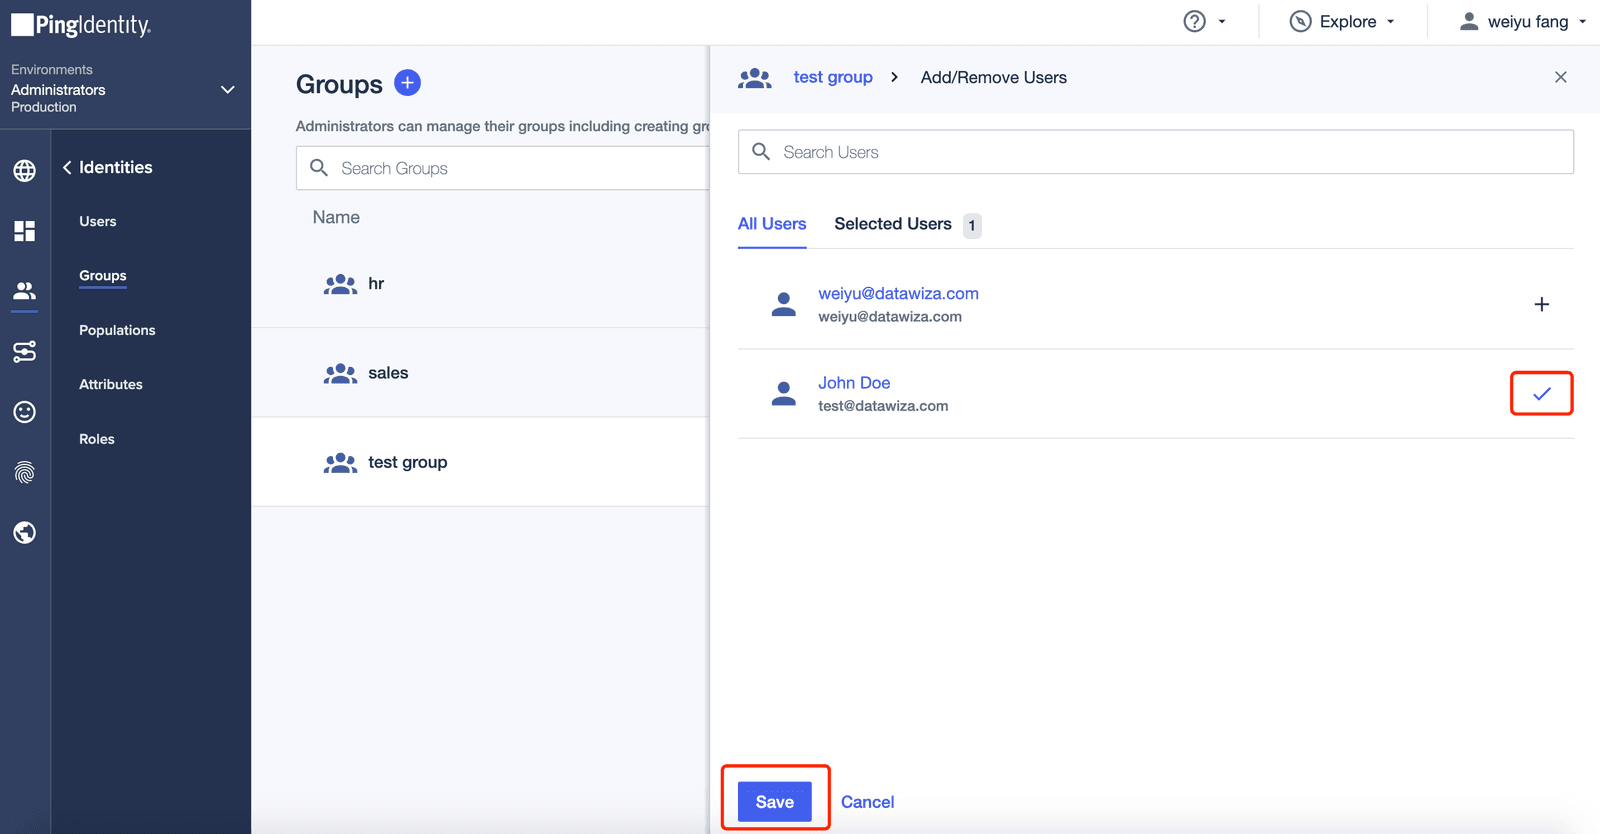Click the sales group icon
The image size is (1600, 834).
pos(340,373)
